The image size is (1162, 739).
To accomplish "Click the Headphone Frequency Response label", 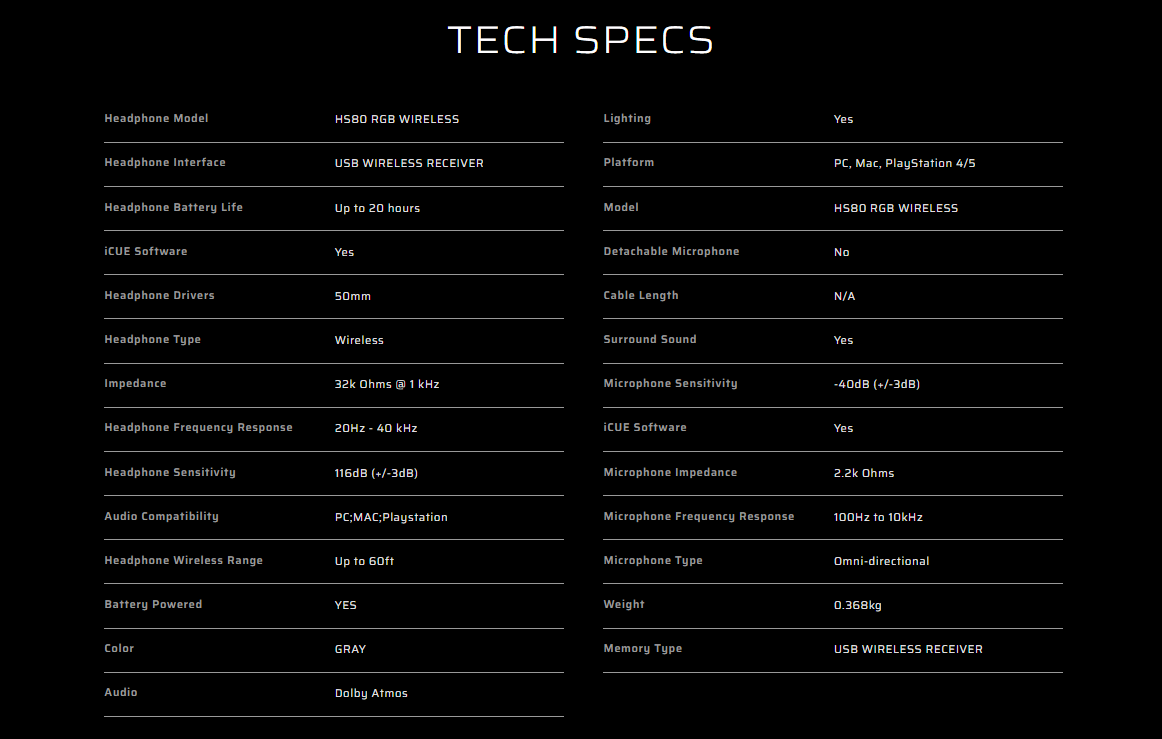I will (198, 427).
